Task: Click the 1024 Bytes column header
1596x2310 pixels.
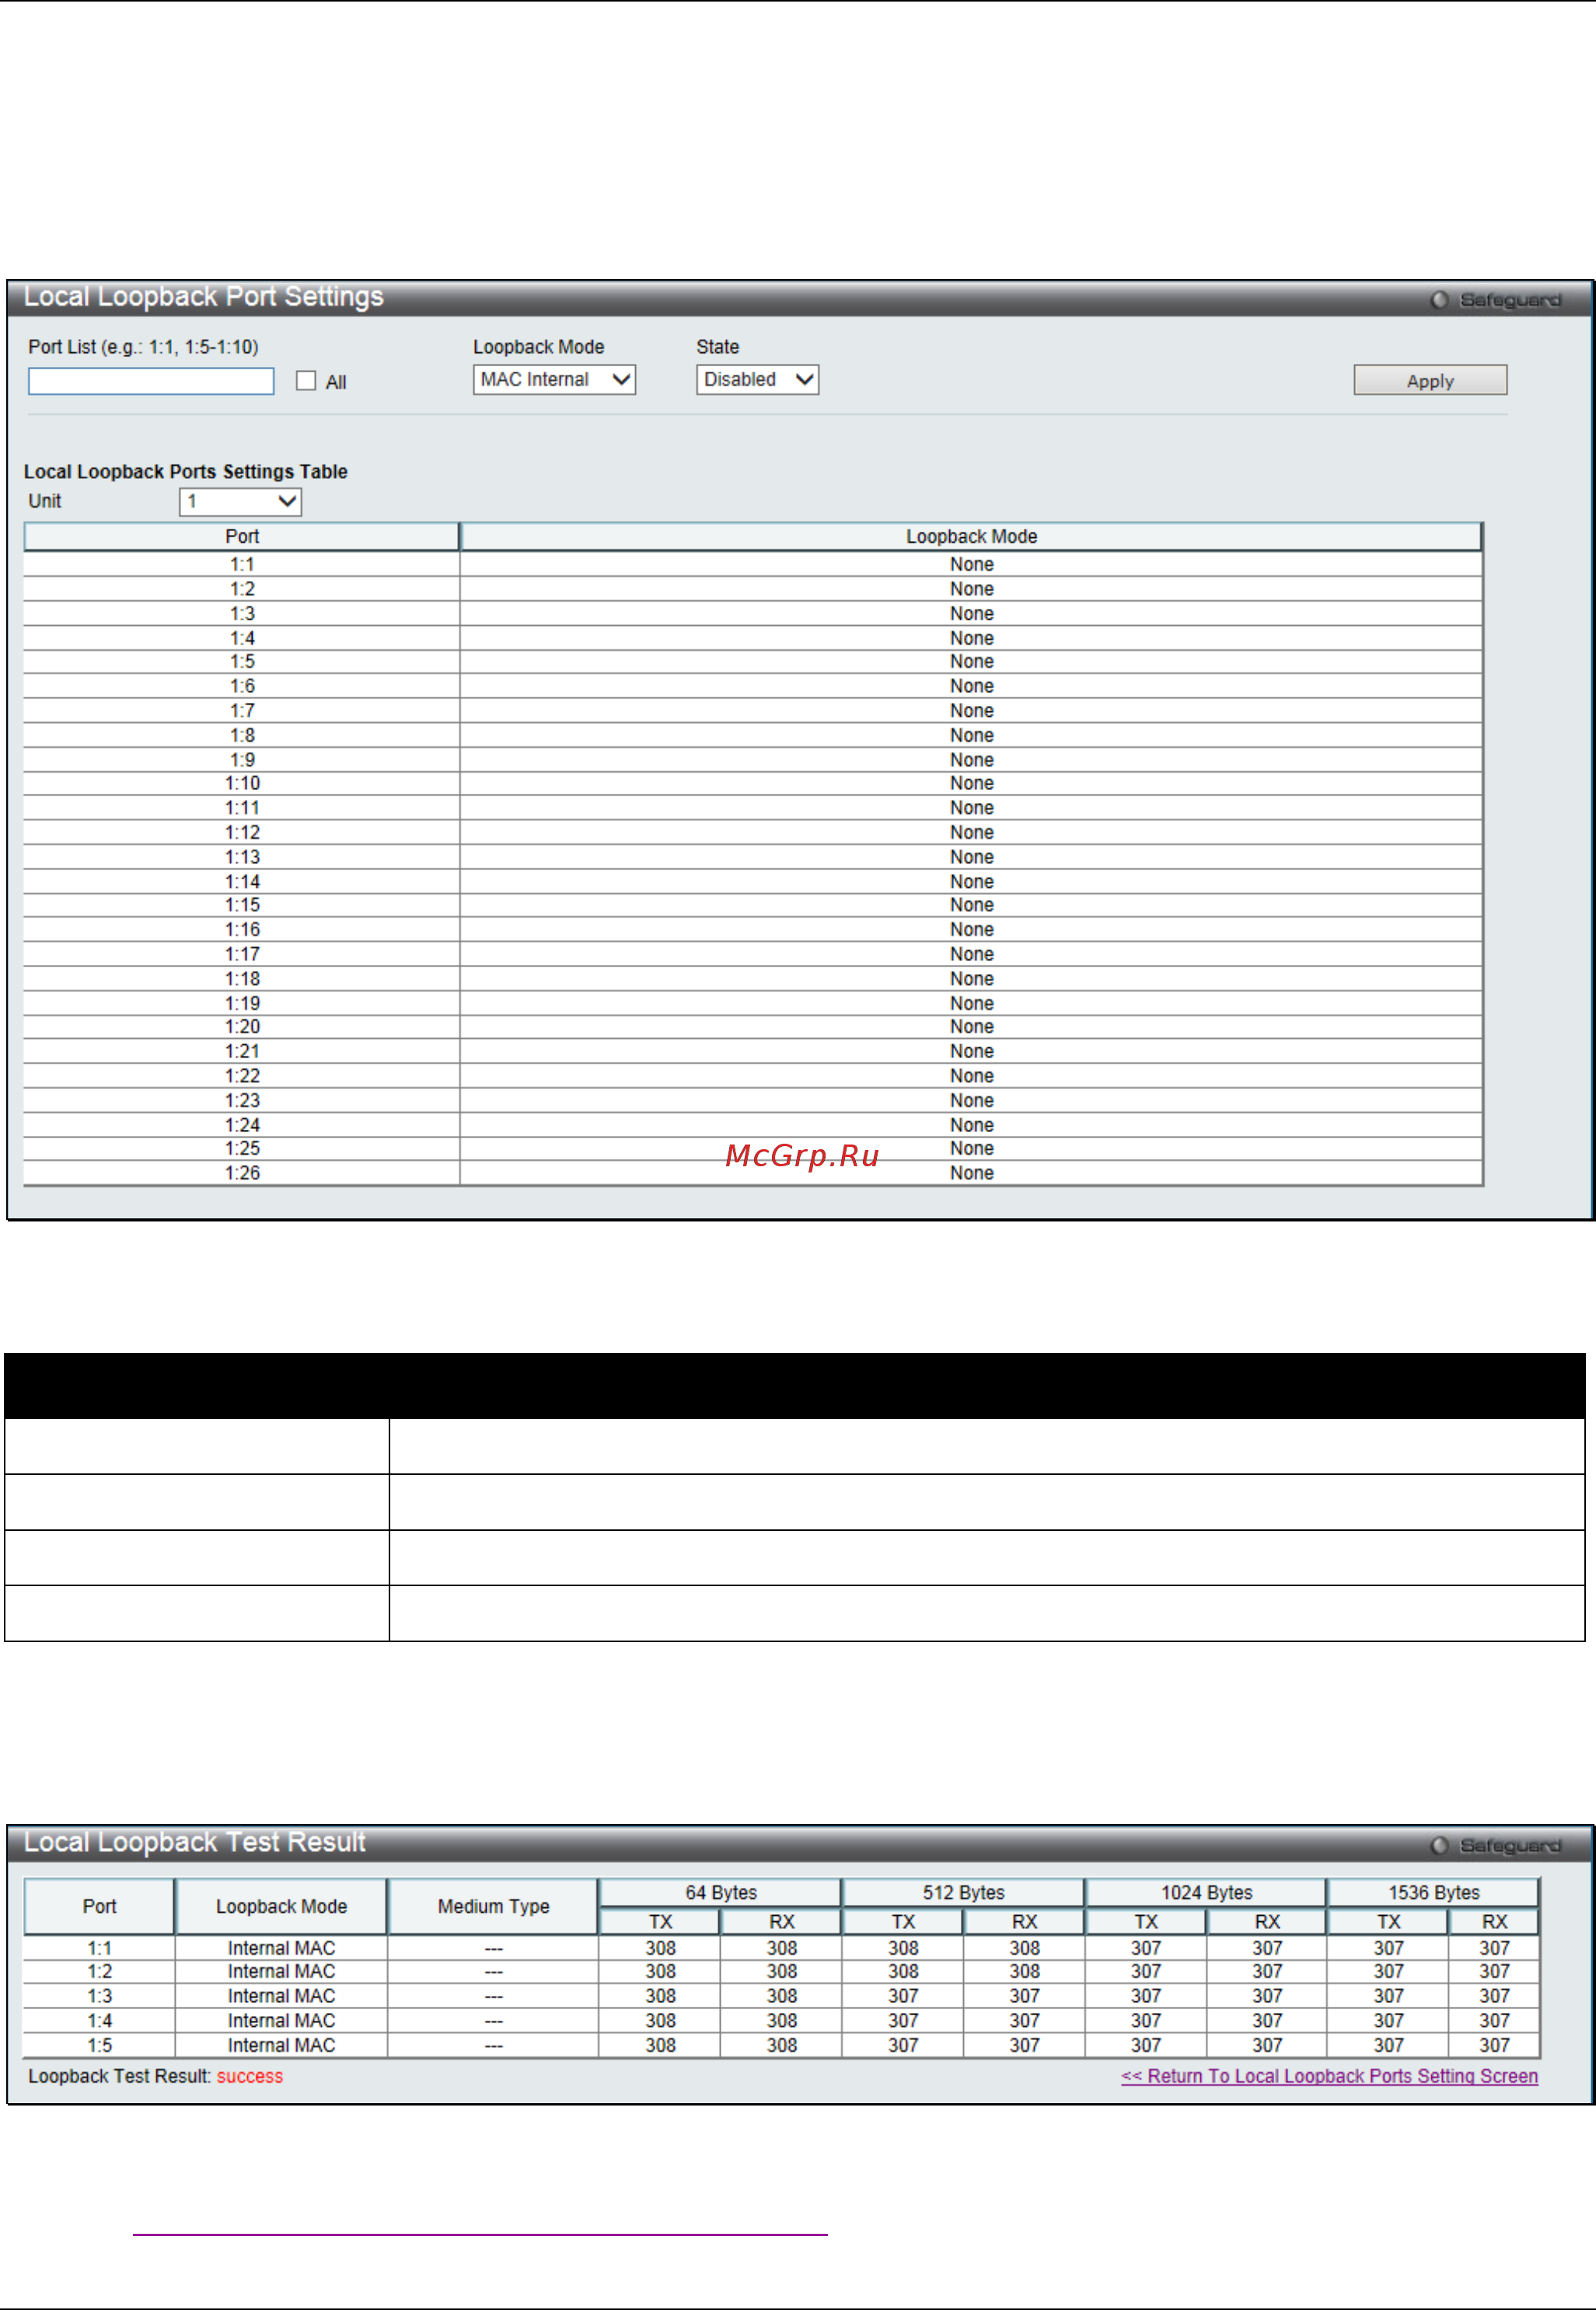Action: click(1206, 1893)
